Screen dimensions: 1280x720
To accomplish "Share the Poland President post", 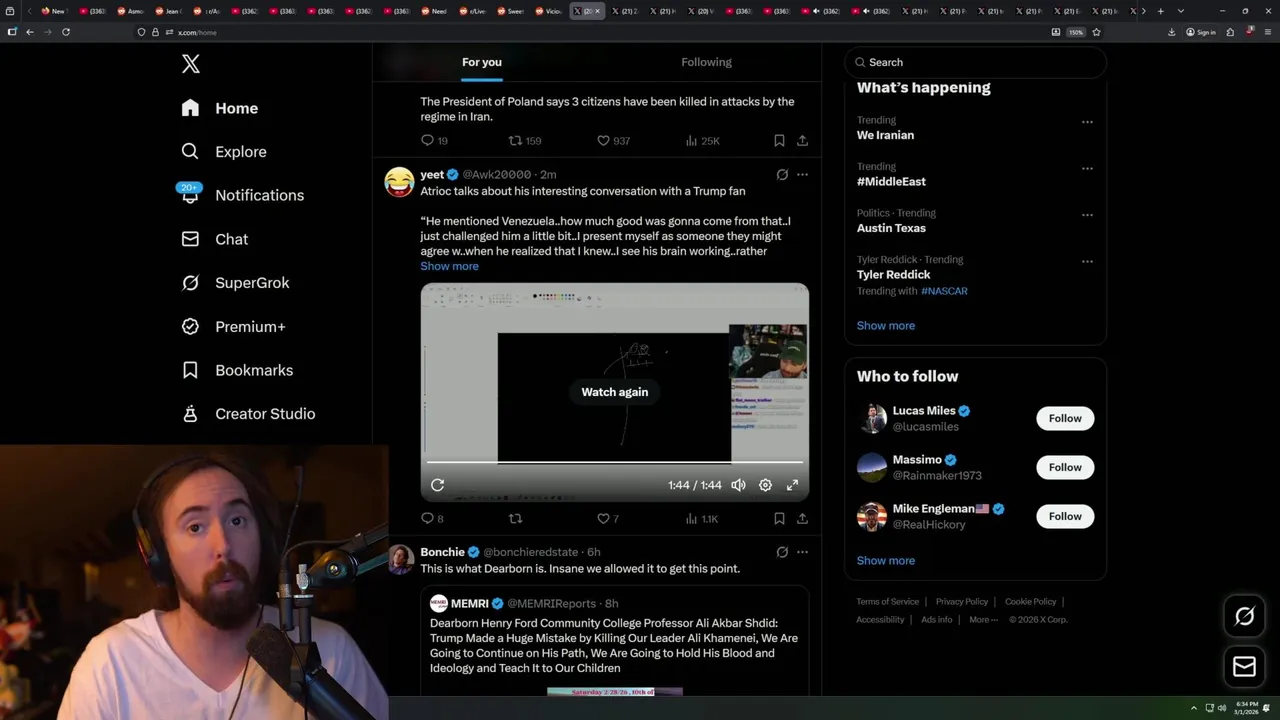I will click(802, 141).
